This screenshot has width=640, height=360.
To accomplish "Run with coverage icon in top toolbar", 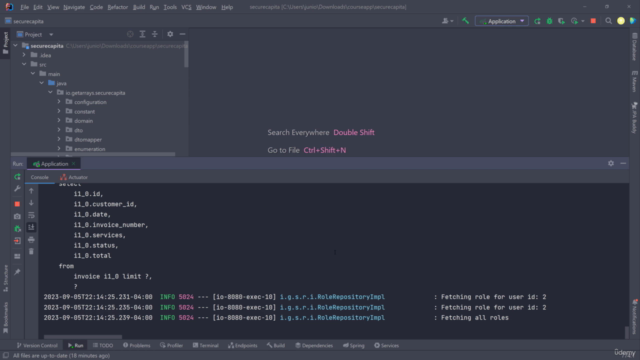I will click(x=562, y=21).
